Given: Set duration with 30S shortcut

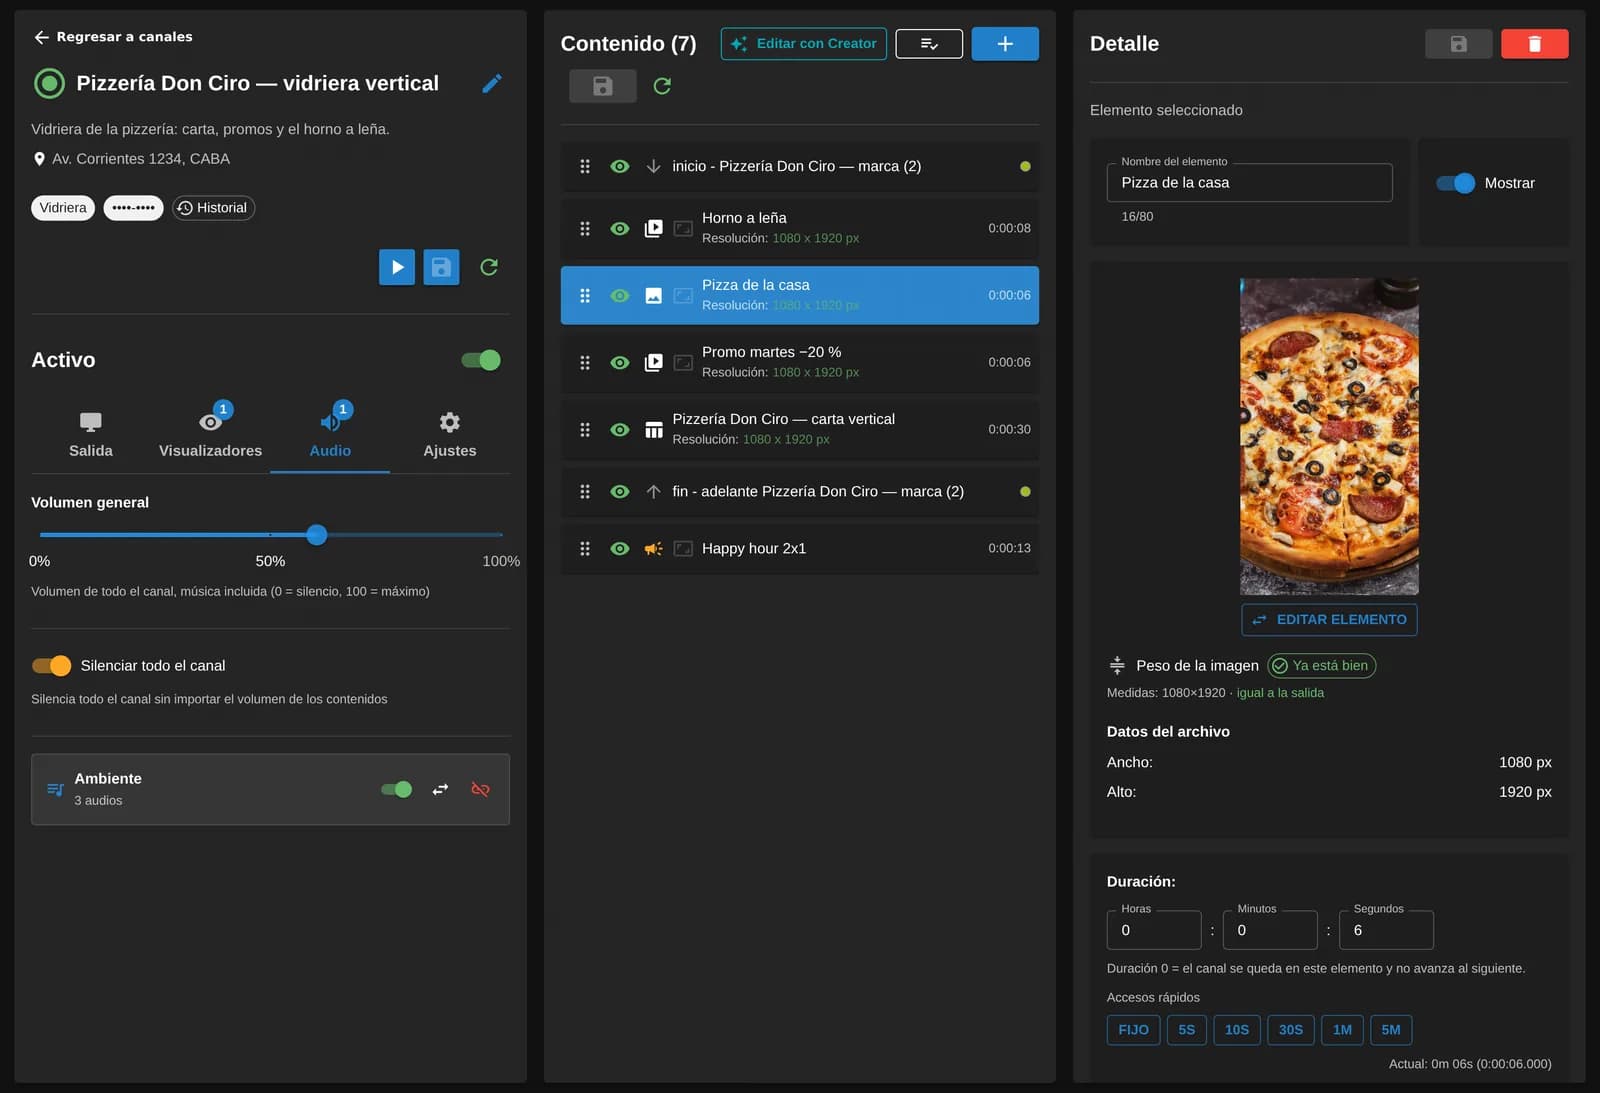Looking at the screenshot, I should [1290, 1030].
